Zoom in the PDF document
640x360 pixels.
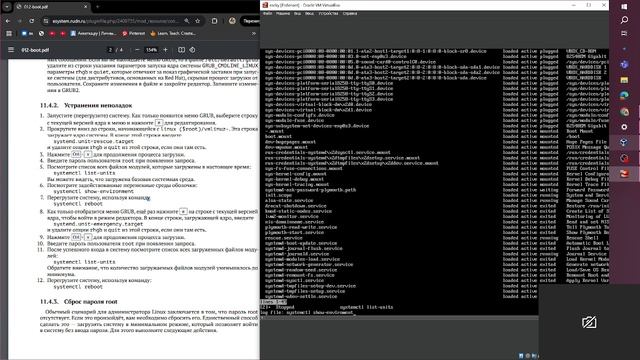coord(165,50)
